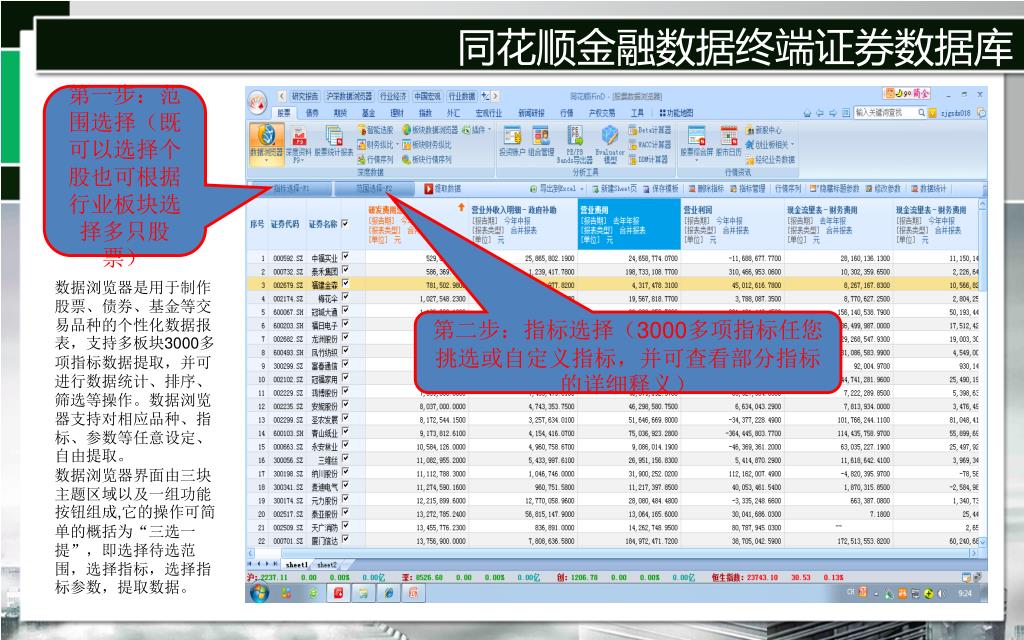Toggle select-all checkbox in 证券名称 header
Viewport: 1024px width, 640px height.
pyautogui.click(x=345, y=223)
